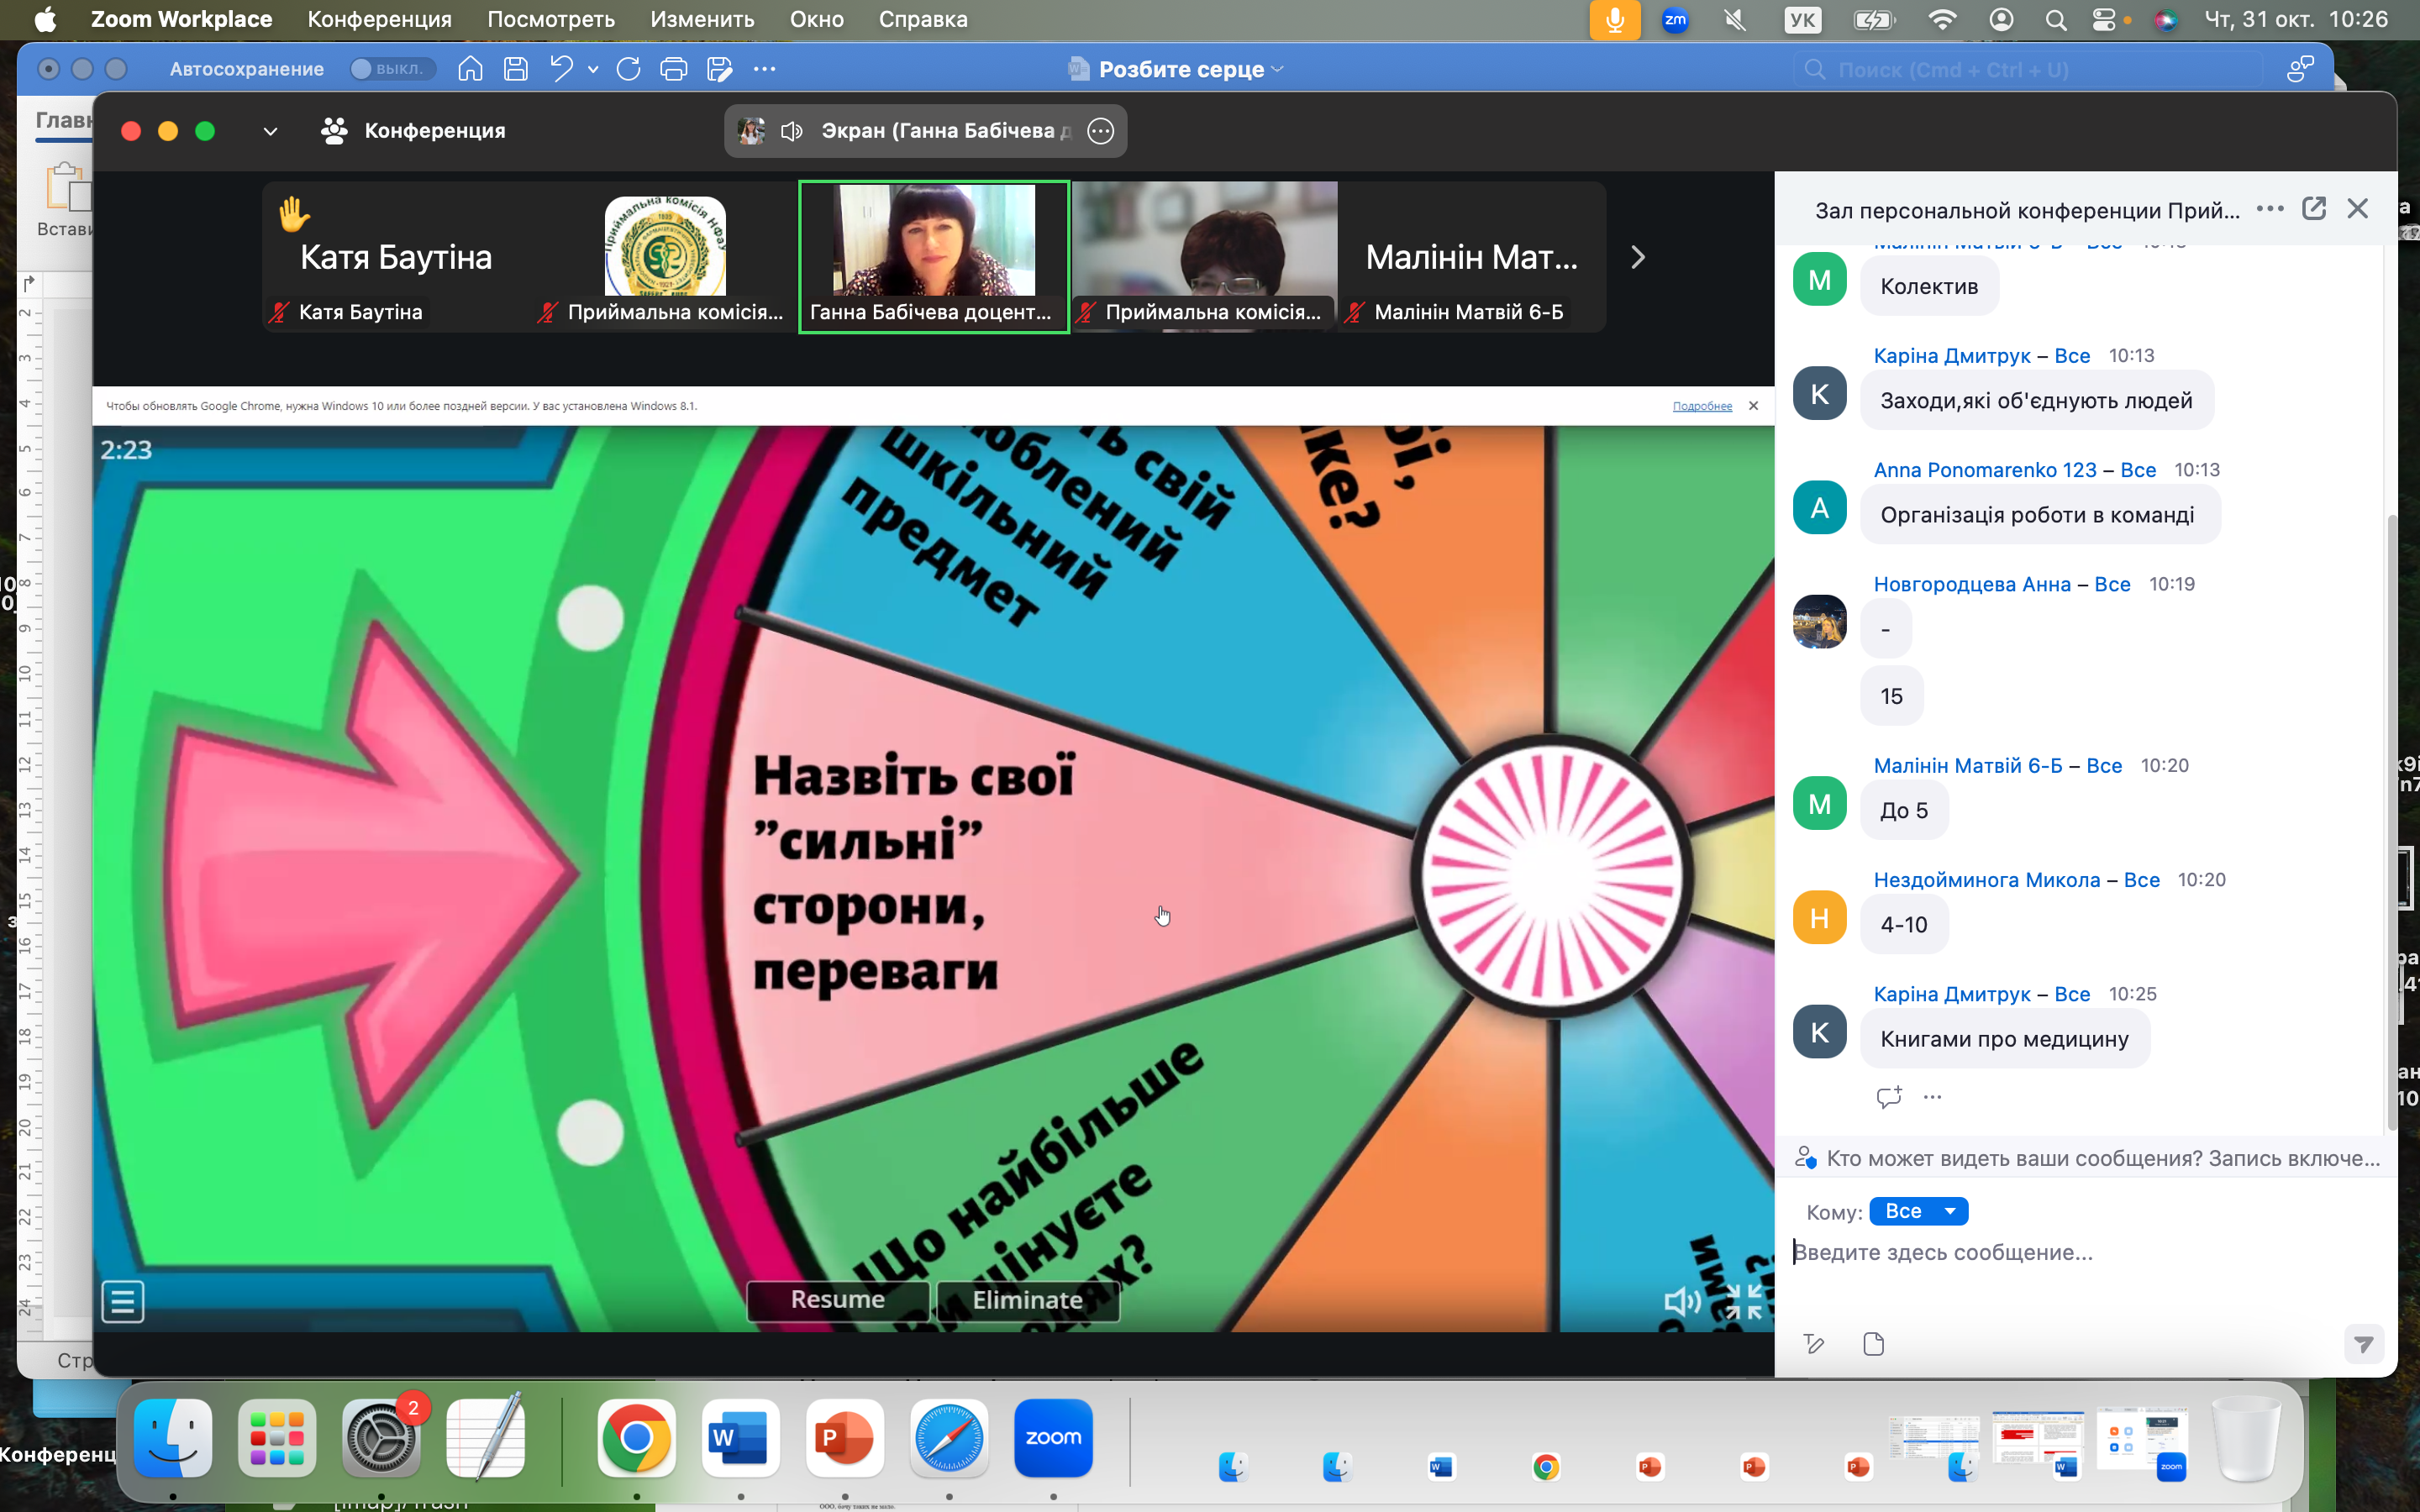The height and width of the screenshot is (1512, 2420).
Task: Open chat panel more options ellipsis
Action: coord(2270,209)
